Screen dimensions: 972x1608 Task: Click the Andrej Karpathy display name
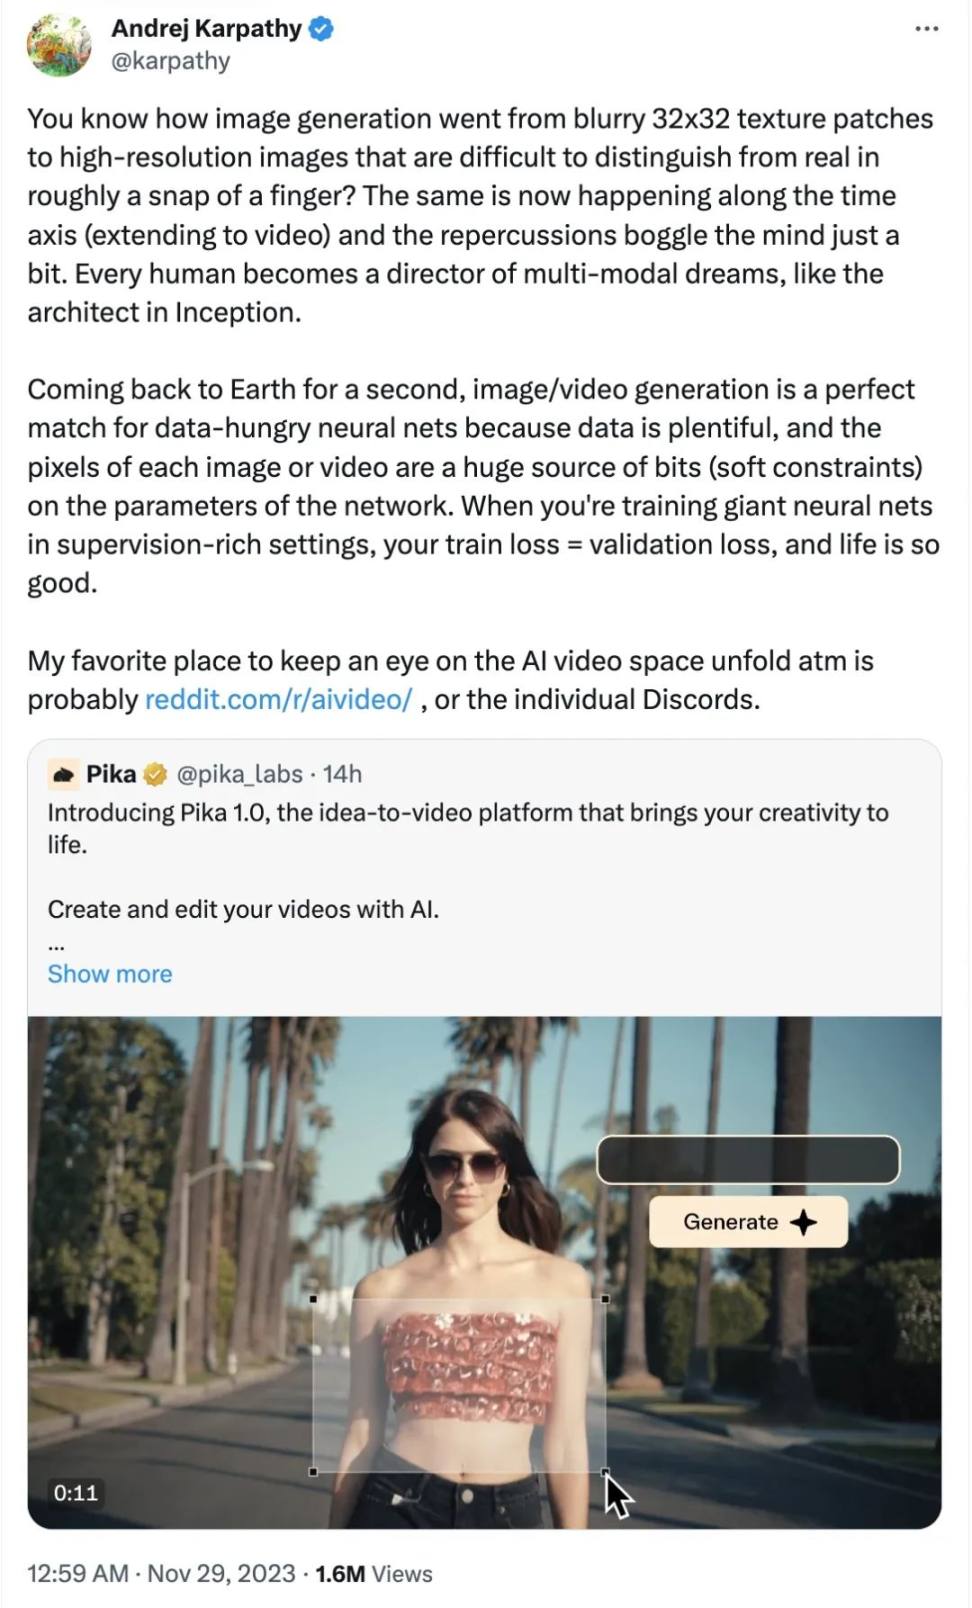coord(206,29)
